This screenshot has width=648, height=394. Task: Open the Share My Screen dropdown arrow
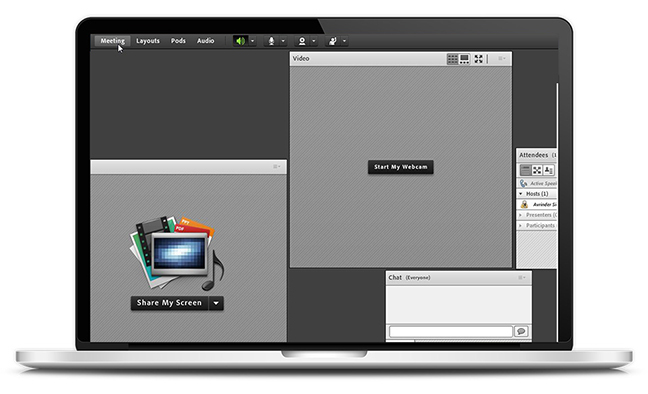point(216,303)
